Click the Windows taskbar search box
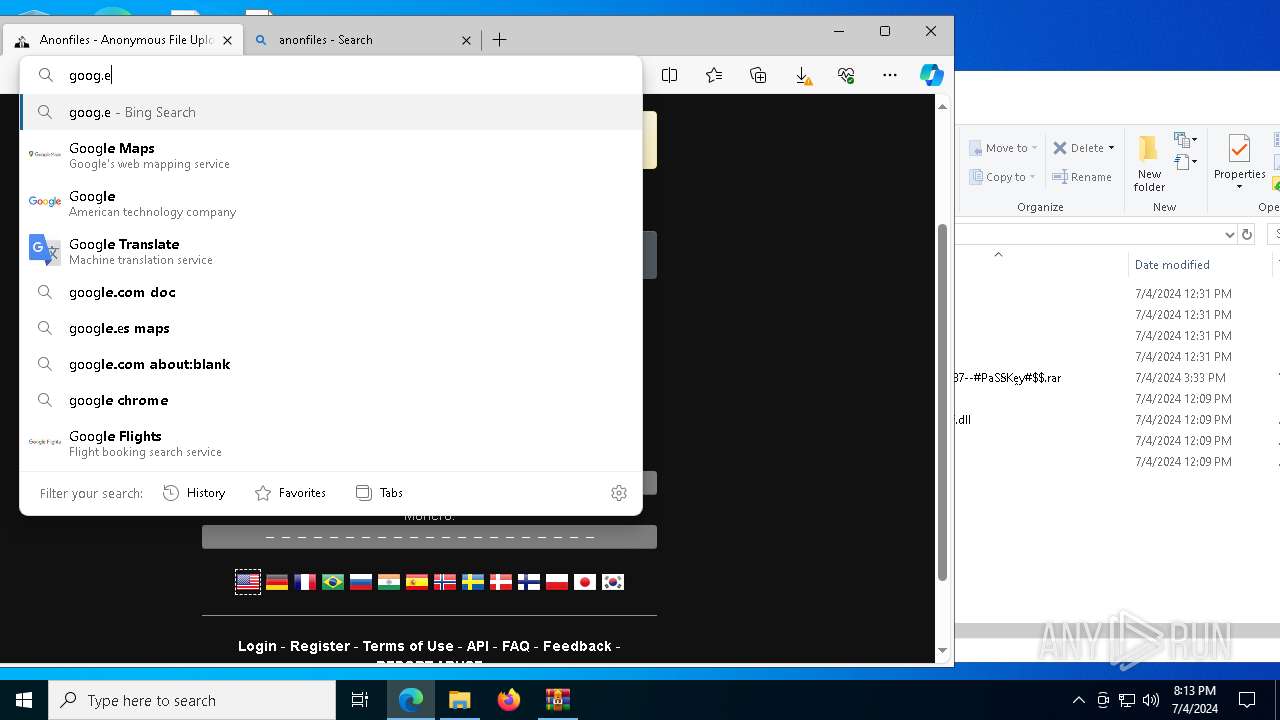This screenshot has height=720, width=1280. click(192, 700)
